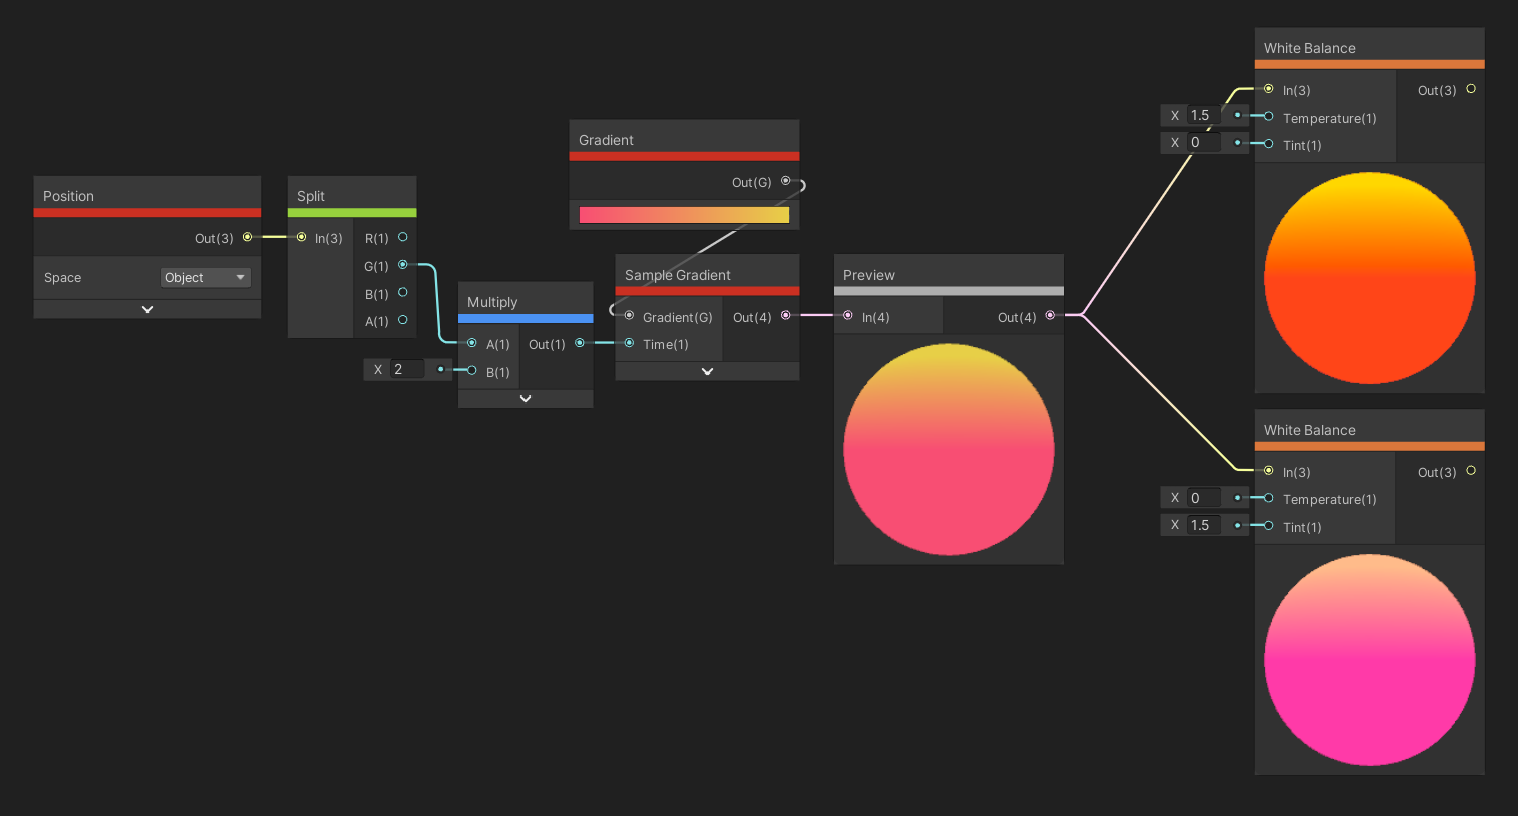Click the Preview node Out(4) output port
This screenshot has height=816, width=1518.
(1050, 316)
